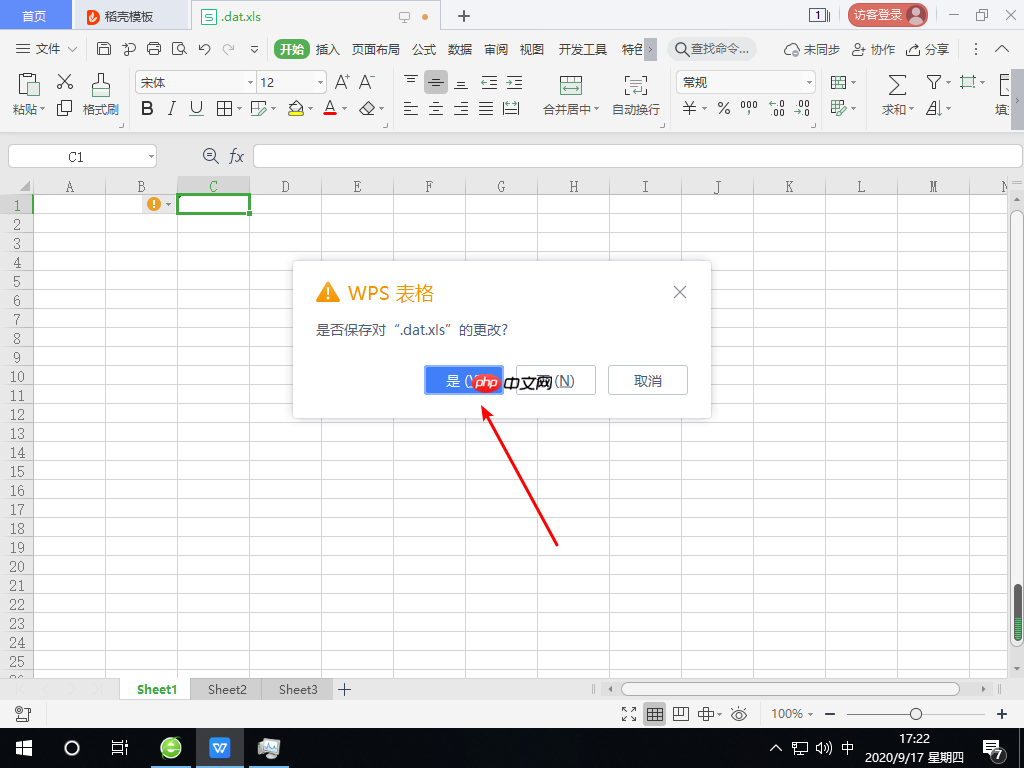Click the AutoSum (求和) sigma icon
Viewport: 1024px width, 768px height.
897,84
